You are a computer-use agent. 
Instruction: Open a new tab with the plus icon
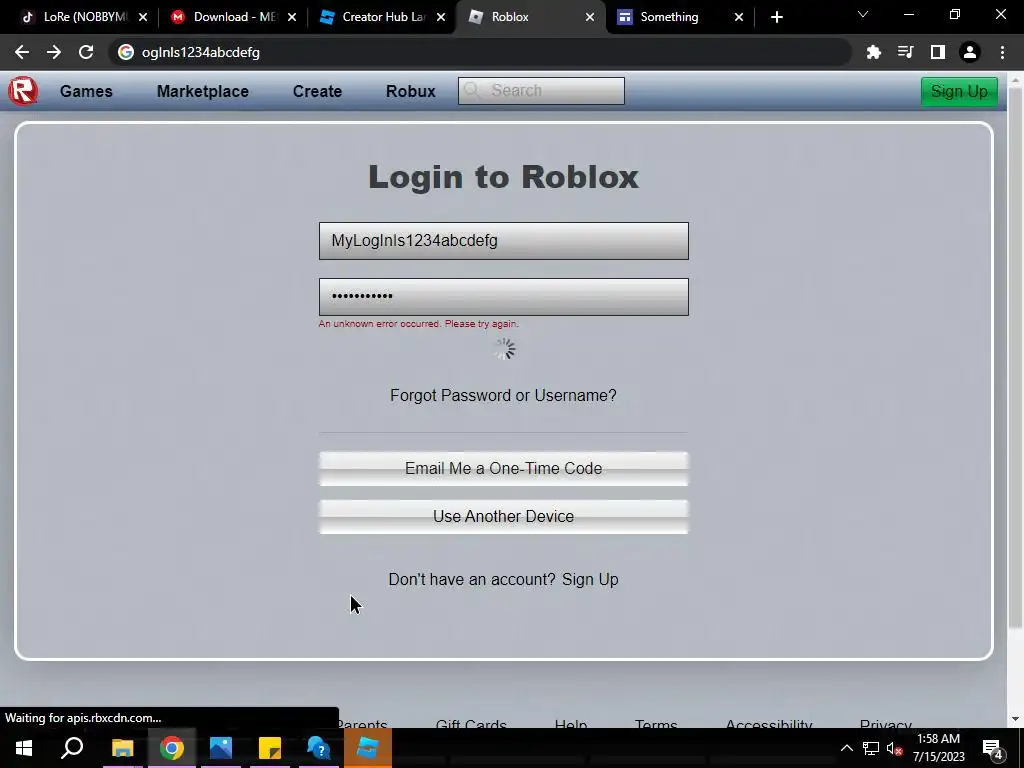tap(776, 17)
